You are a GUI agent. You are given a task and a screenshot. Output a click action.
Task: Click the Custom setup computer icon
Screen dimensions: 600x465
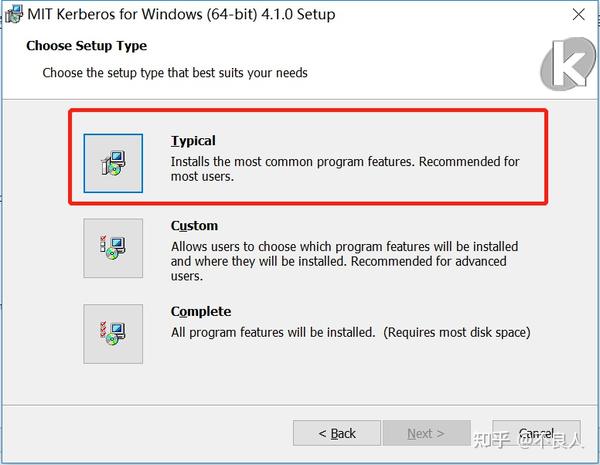coord(113,248)
